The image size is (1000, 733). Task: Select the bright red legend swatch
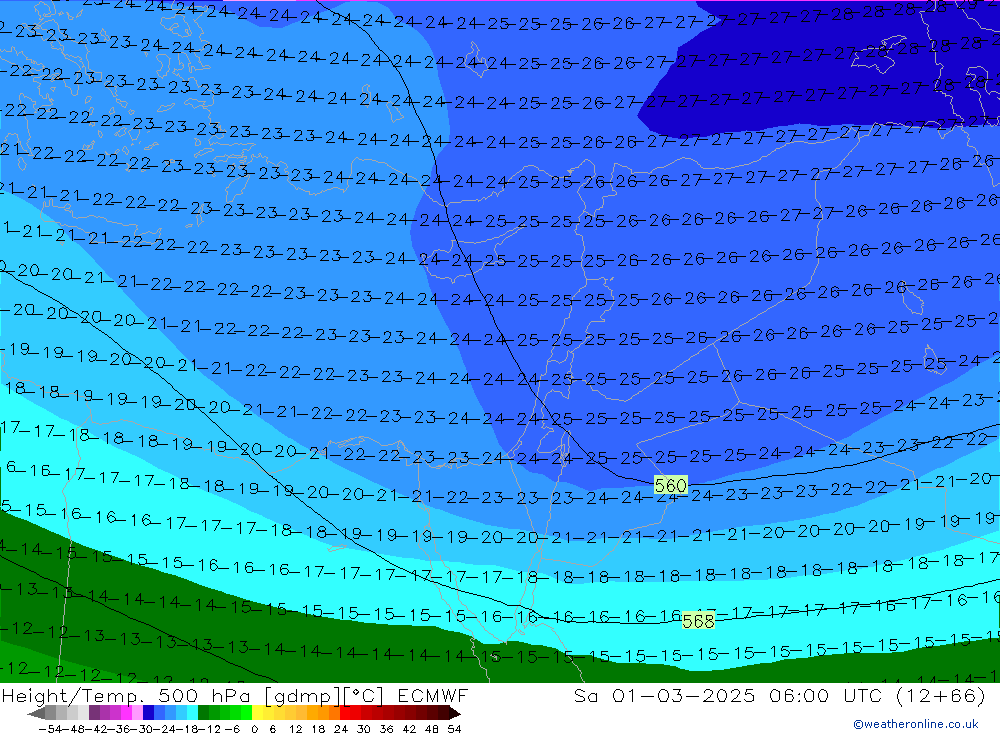[346, 713]
